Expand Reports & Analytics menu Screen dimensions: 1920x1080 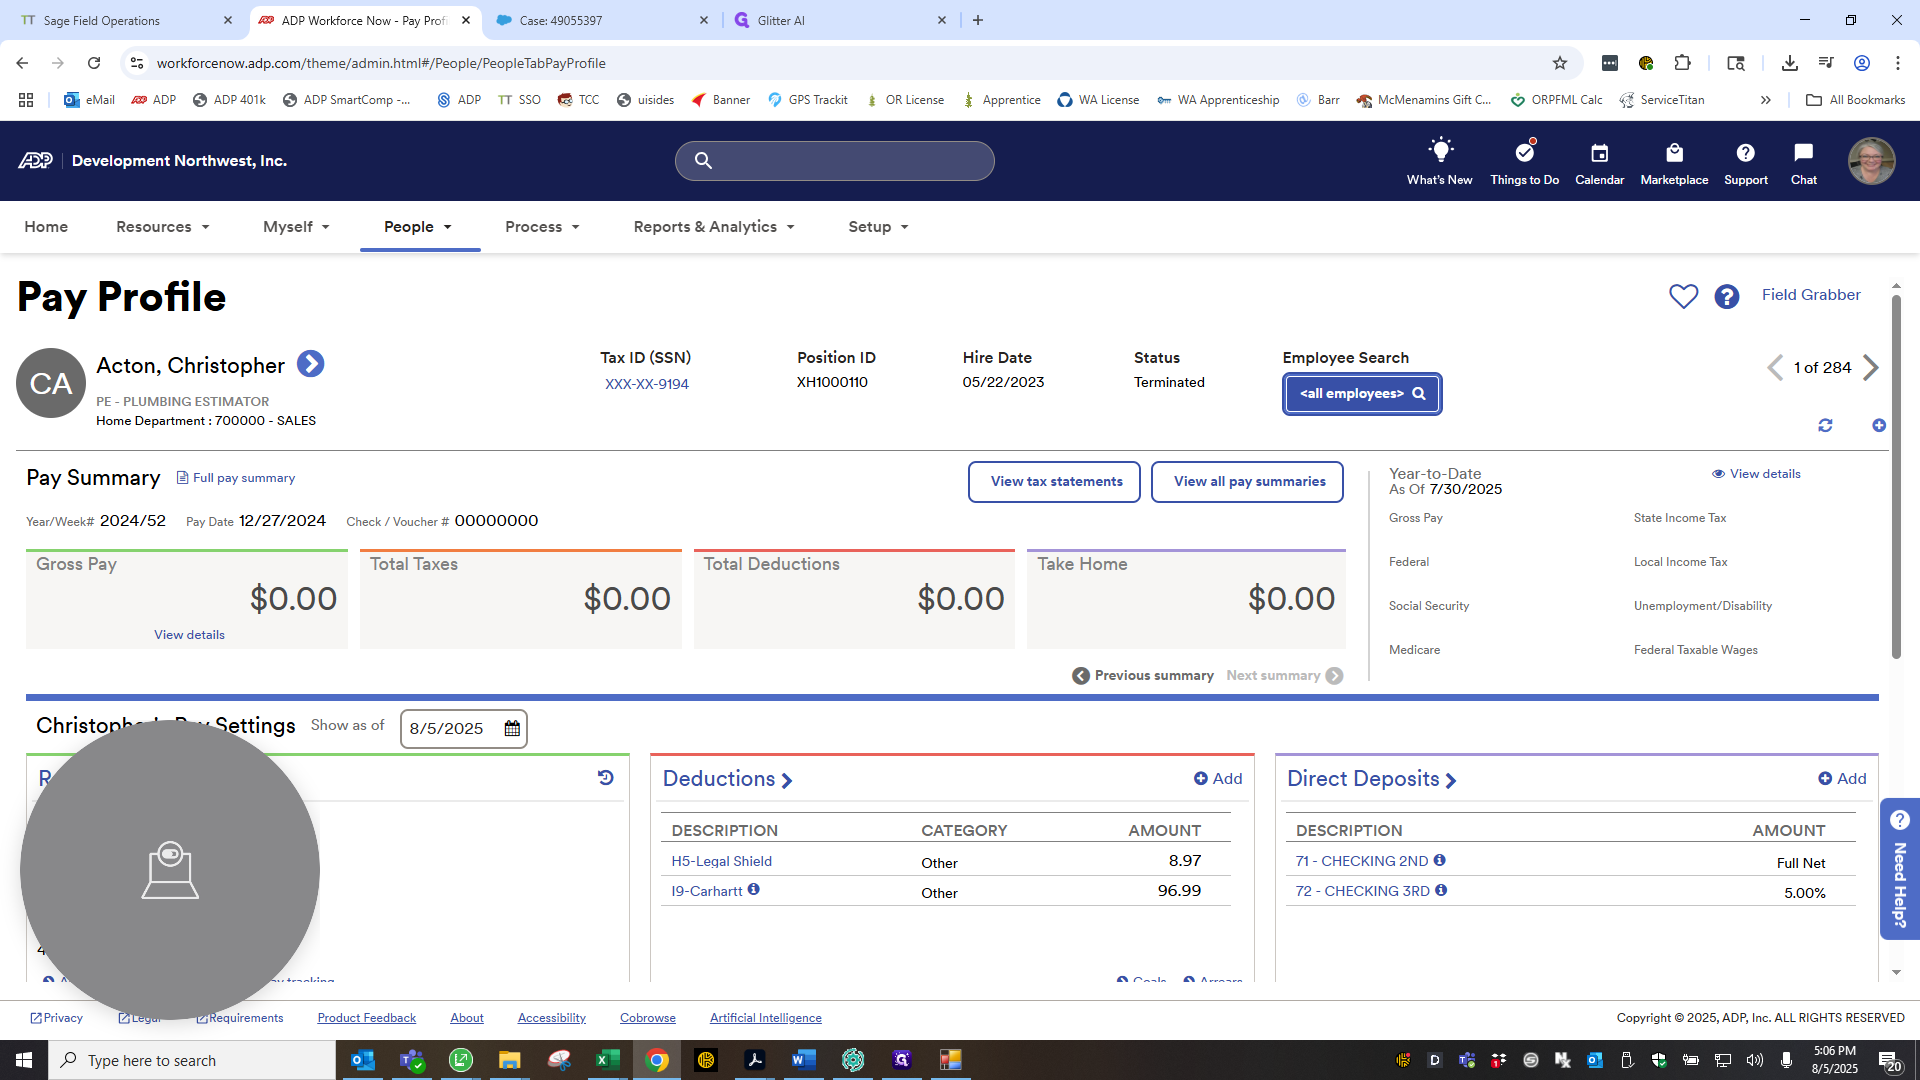714,227
